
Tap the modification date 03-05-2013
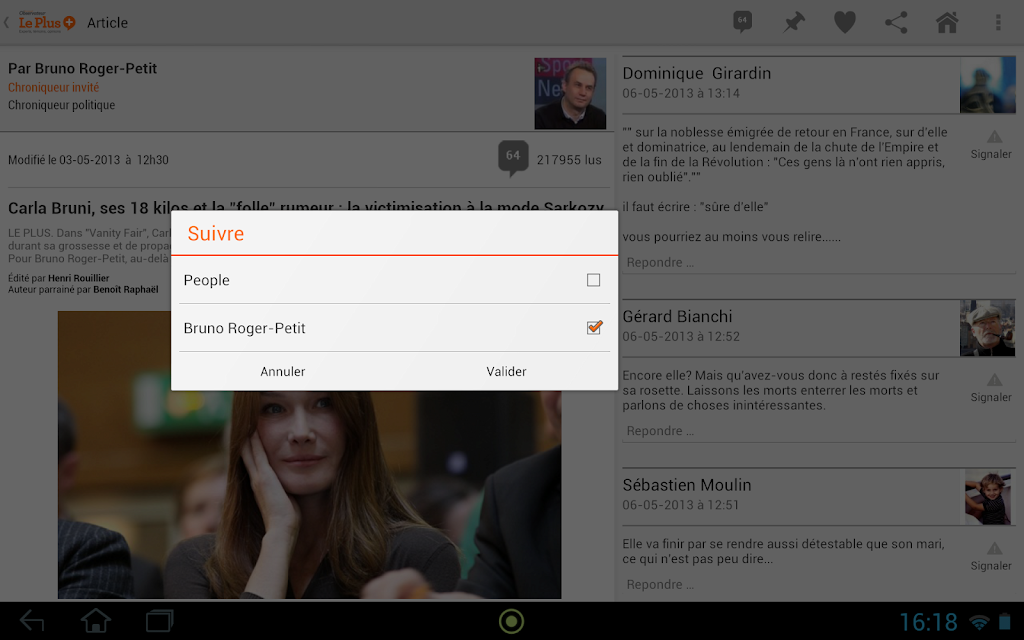pyautogui.click(x=89, y=160)
